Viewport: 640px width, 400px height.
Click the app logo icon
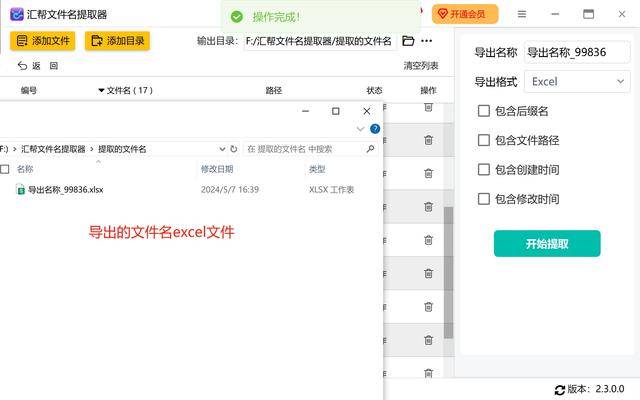pyautogui.click(x=16, y=14)
